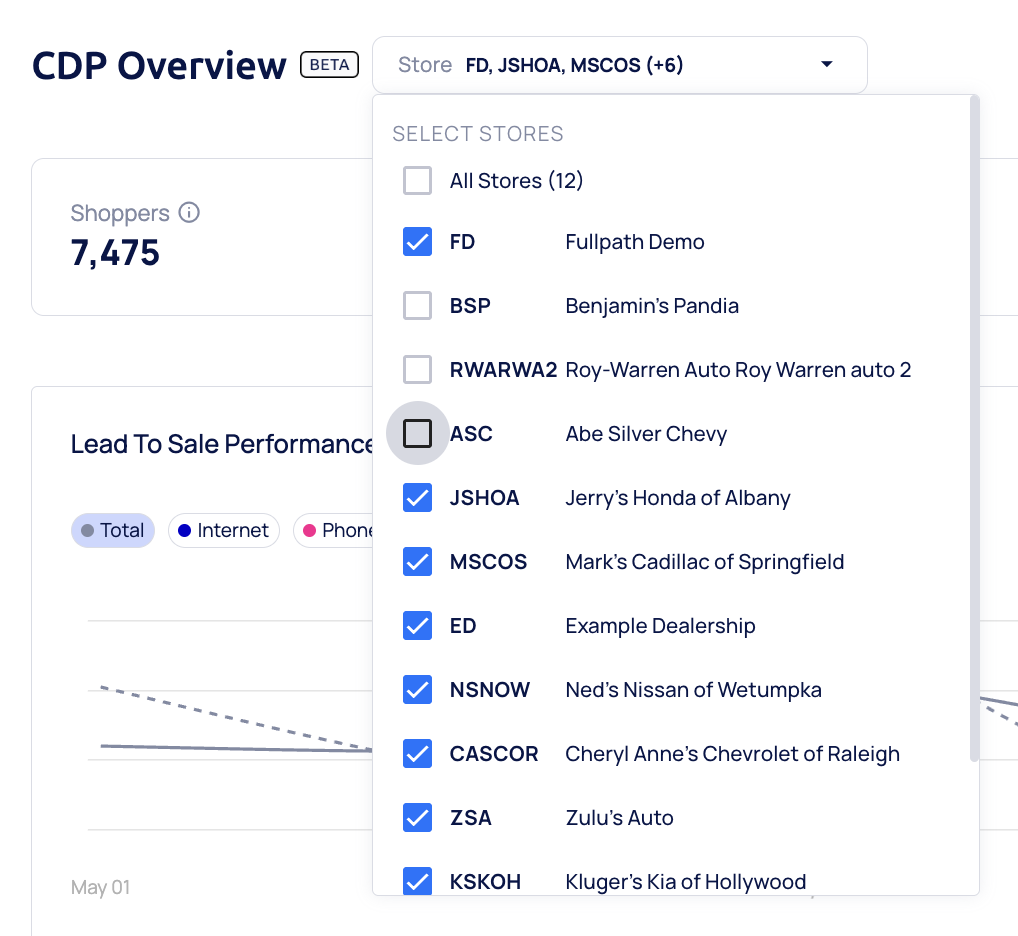Screen dimensions: 1018x936
Task: Click the gray dot on the Total chip
Action: coord(88,531)
